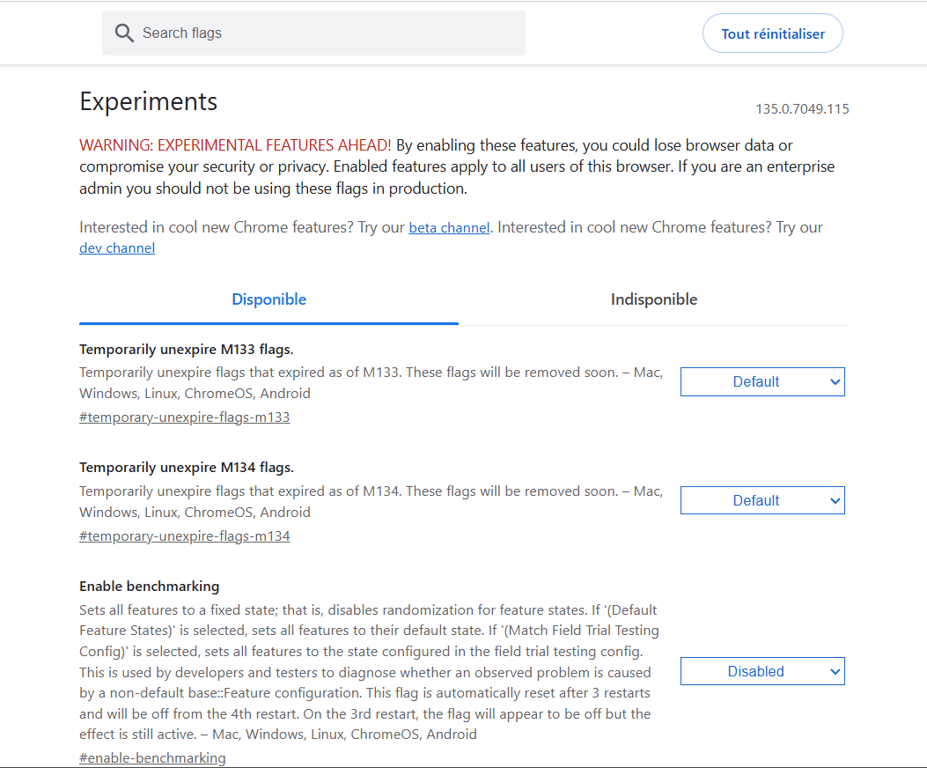Open the Enable benchmarking dropdown
This screenshot has width=927, height=768.
[x=762, y=671]
